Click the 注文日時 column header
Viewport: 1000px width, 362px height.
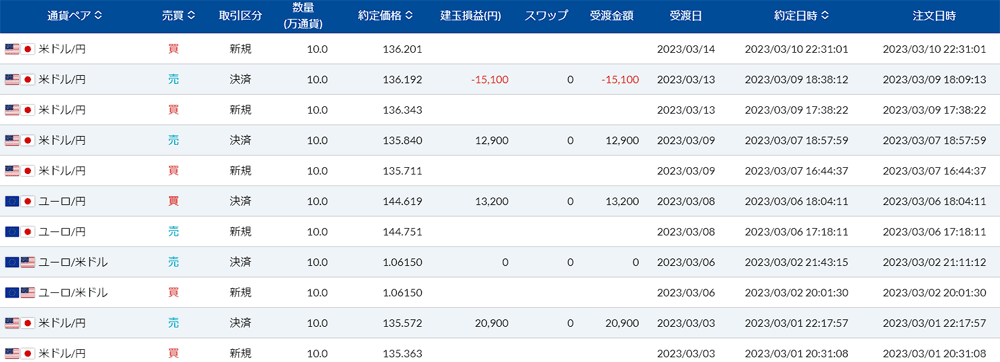pyautogui.click(x=934, y=17)
